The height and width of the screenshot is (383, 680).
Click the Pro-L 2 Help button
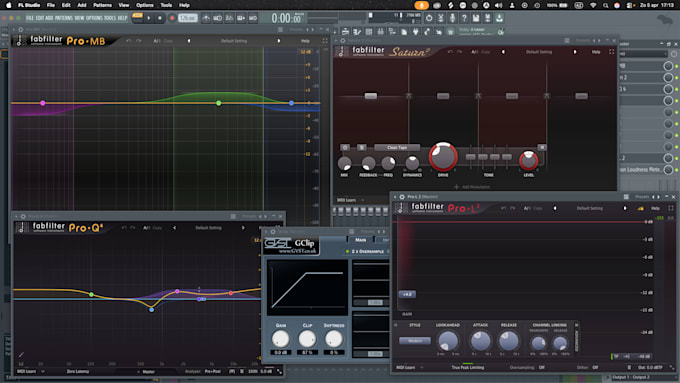(x=655, y=208)
